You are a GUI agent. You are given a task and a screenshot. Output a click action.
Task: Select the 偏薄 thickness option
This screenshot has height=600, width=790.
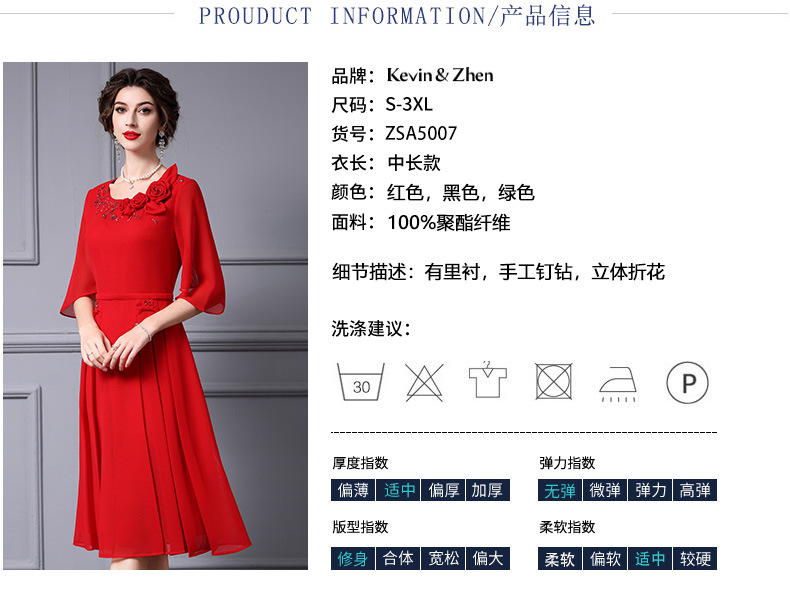point(353,490)
